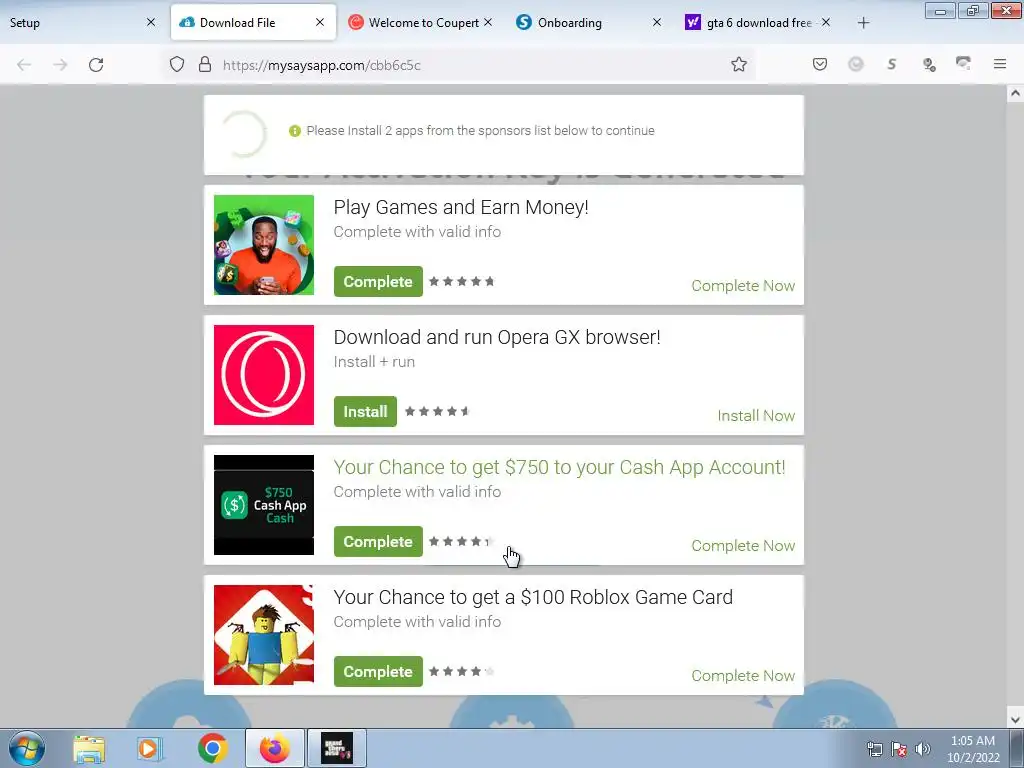Open Action Center flag tray icon
The image size is (1024, 768).
899,749
